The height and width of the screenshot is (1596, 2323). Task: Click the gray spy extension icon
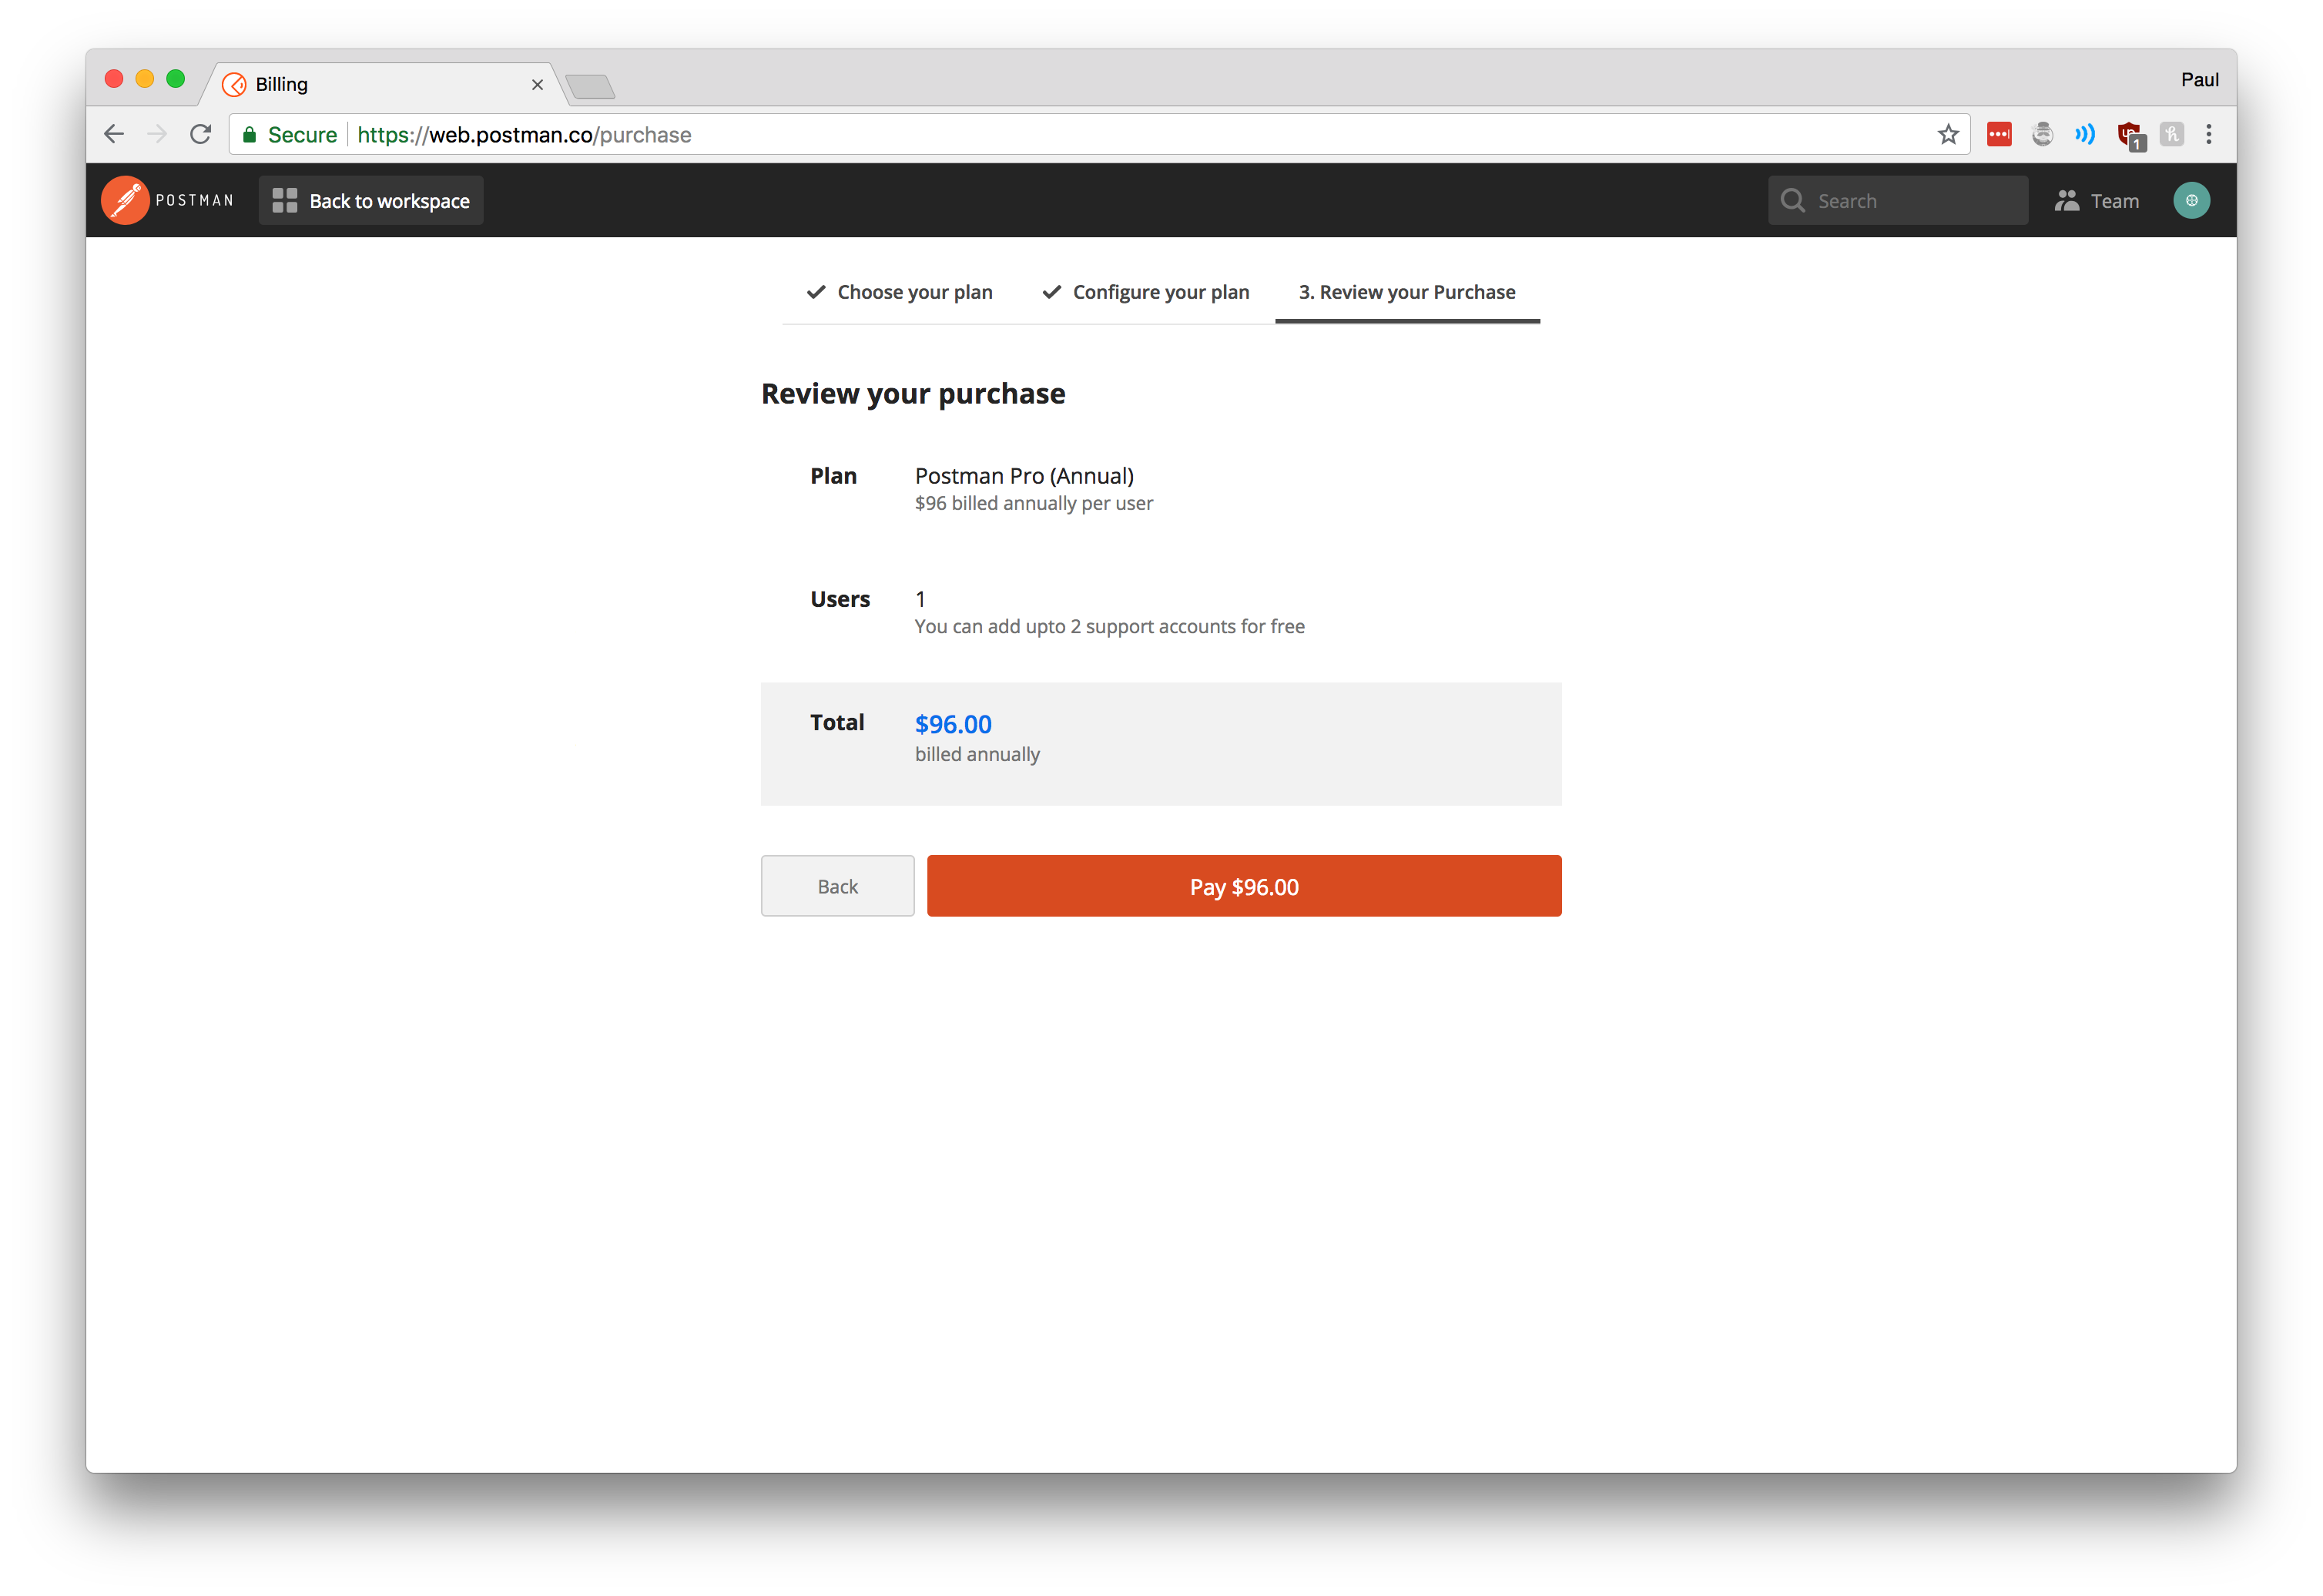2042,134
